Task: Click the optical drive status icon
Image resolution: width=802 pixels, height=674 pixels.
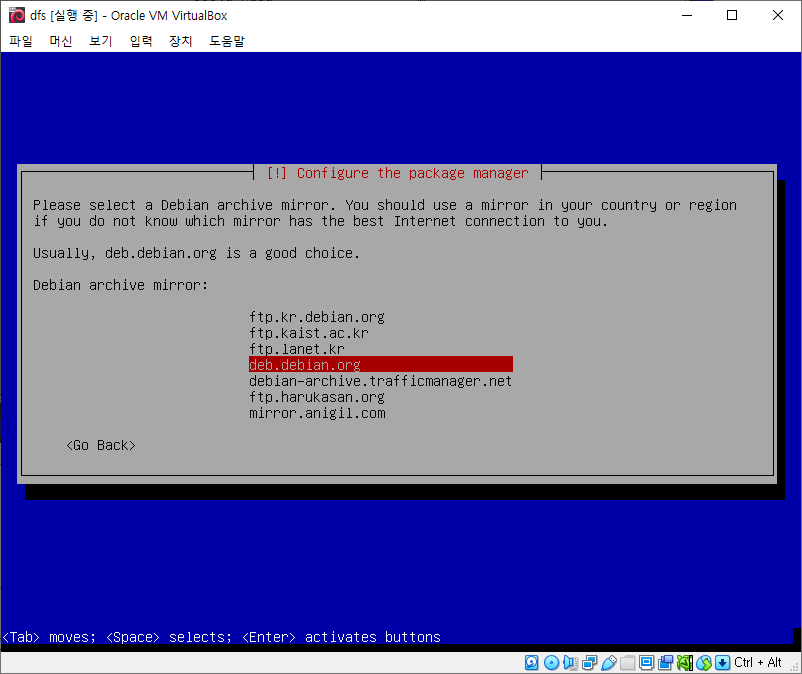Action: point(551,663)
